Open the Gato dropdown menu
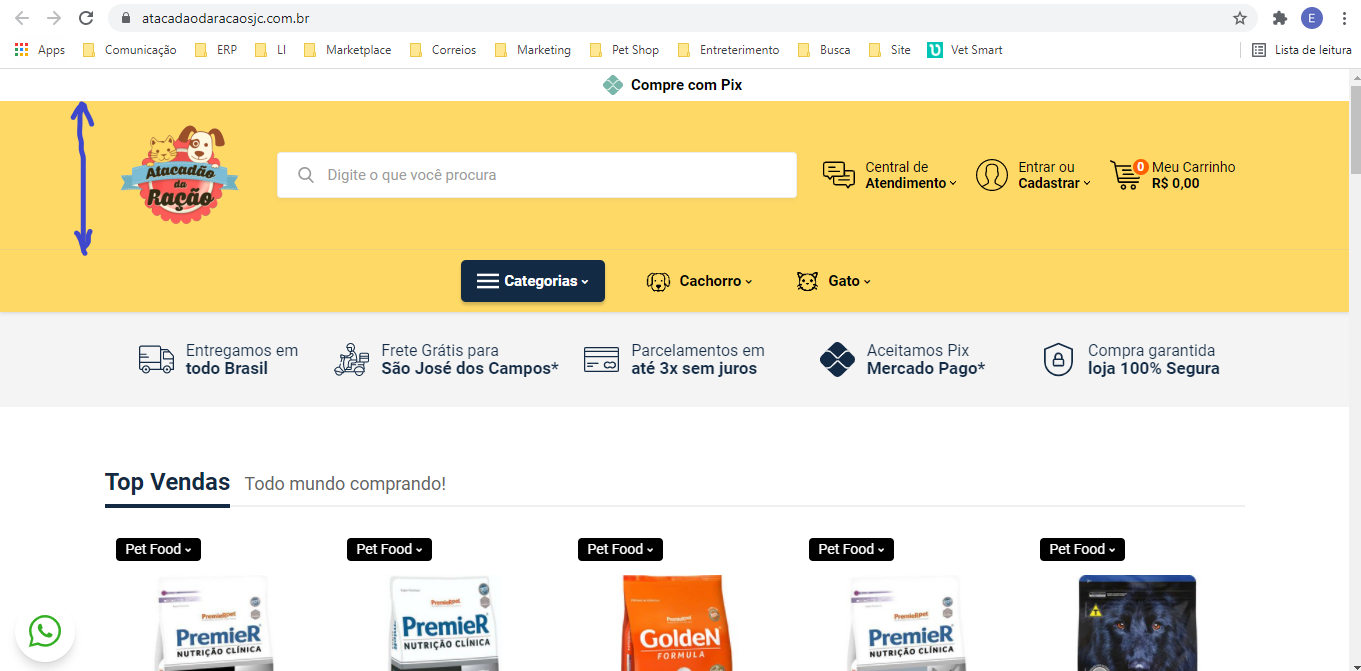The width and height of the screenshot is (1361, 671). click(834, 281)
